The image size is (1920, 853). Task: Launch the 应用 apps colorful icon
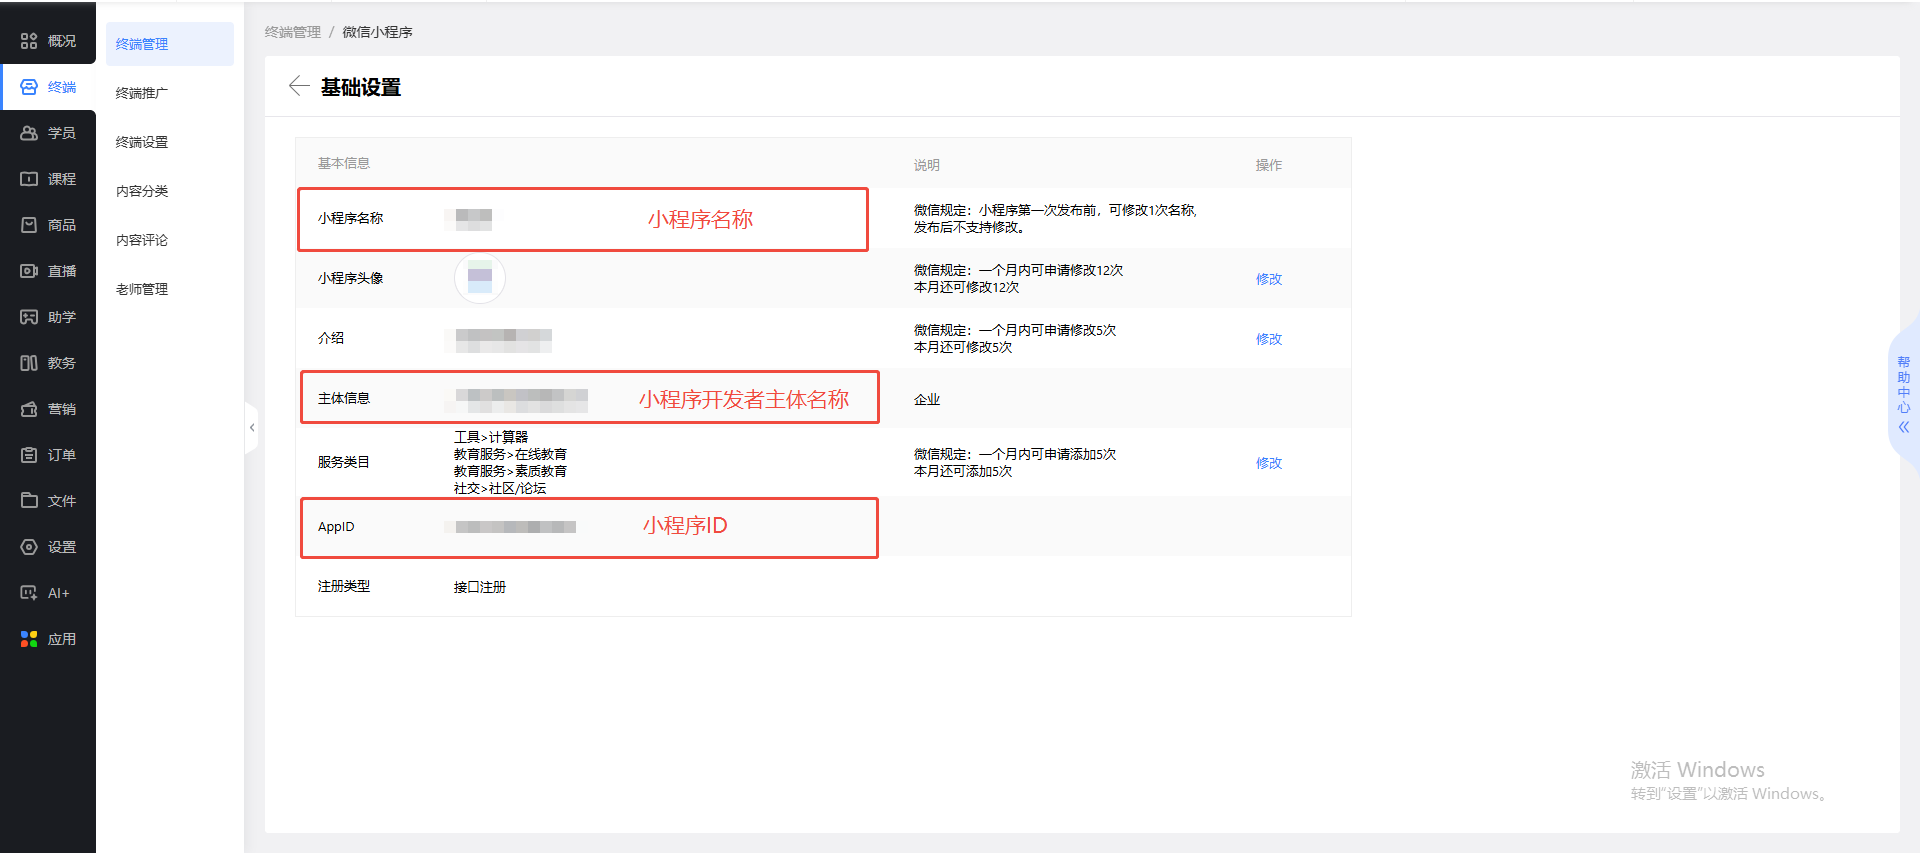(29, 639)
